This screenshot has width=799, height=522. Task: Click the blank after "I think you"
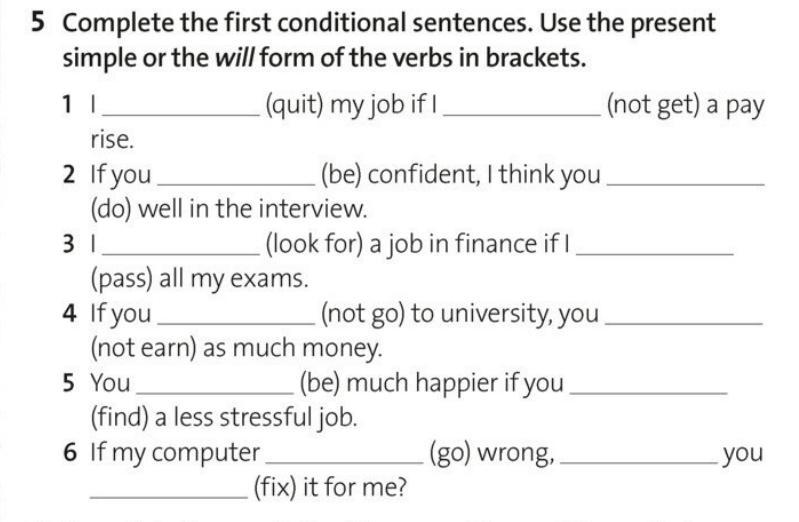[685, 179]
